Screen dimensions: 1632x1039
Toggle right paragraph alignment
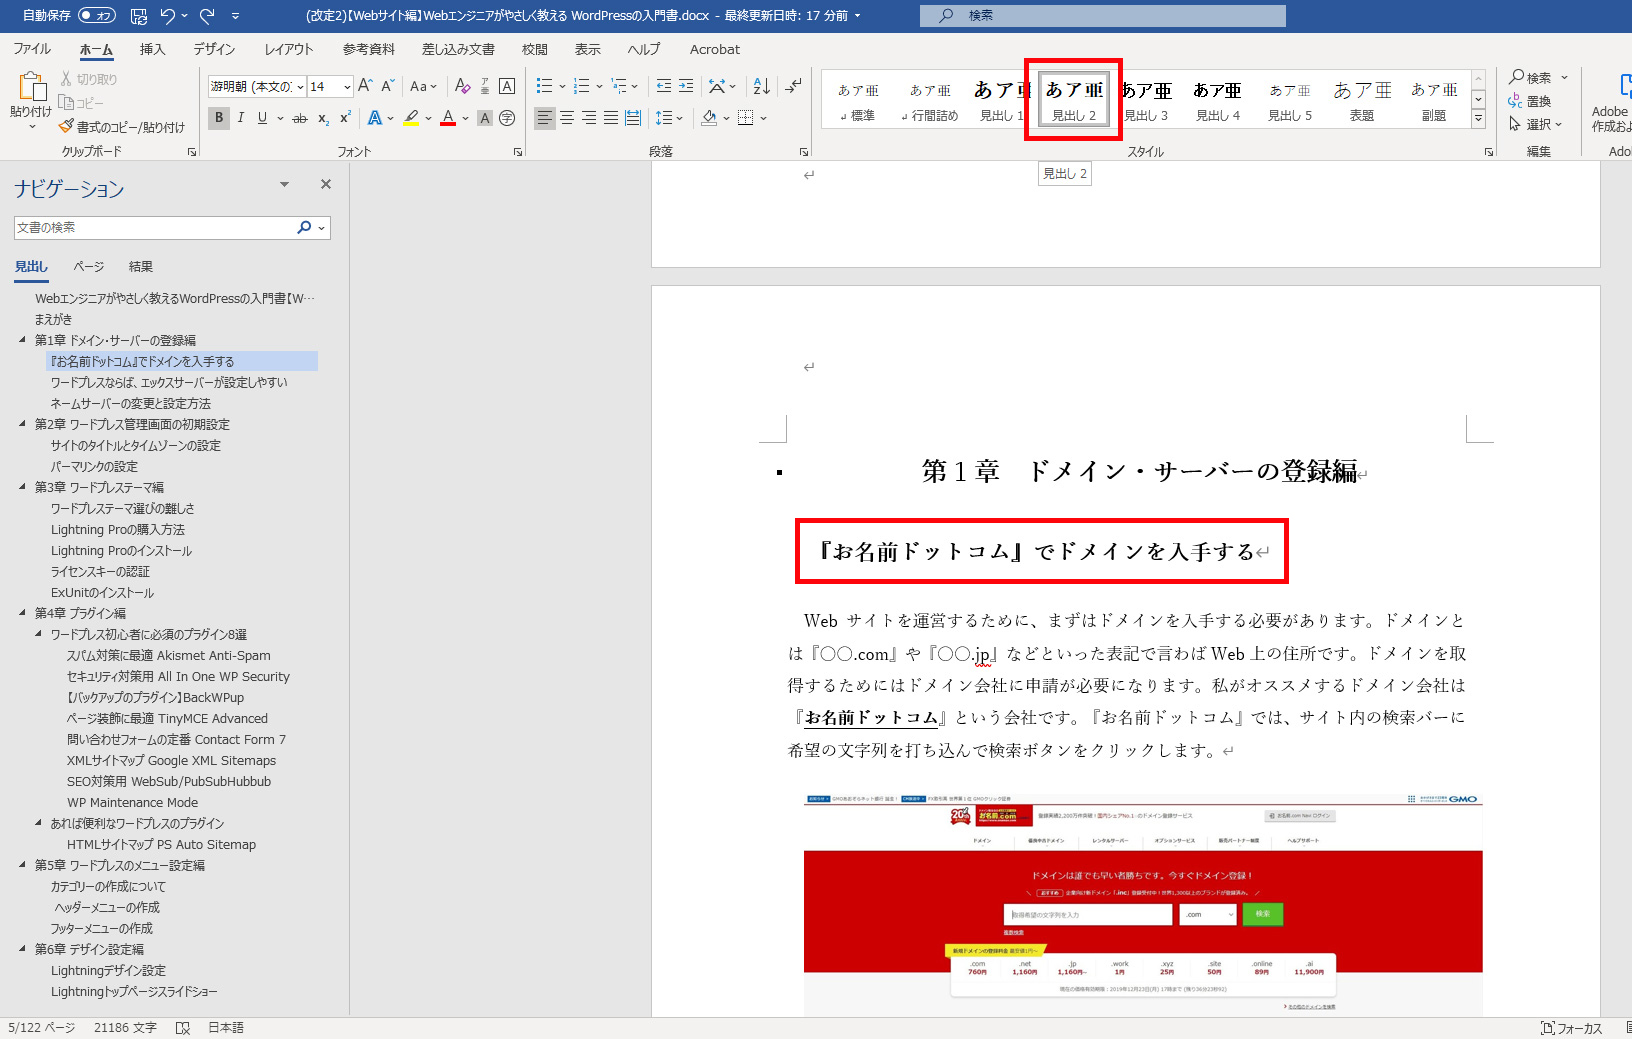coord(589,118)
